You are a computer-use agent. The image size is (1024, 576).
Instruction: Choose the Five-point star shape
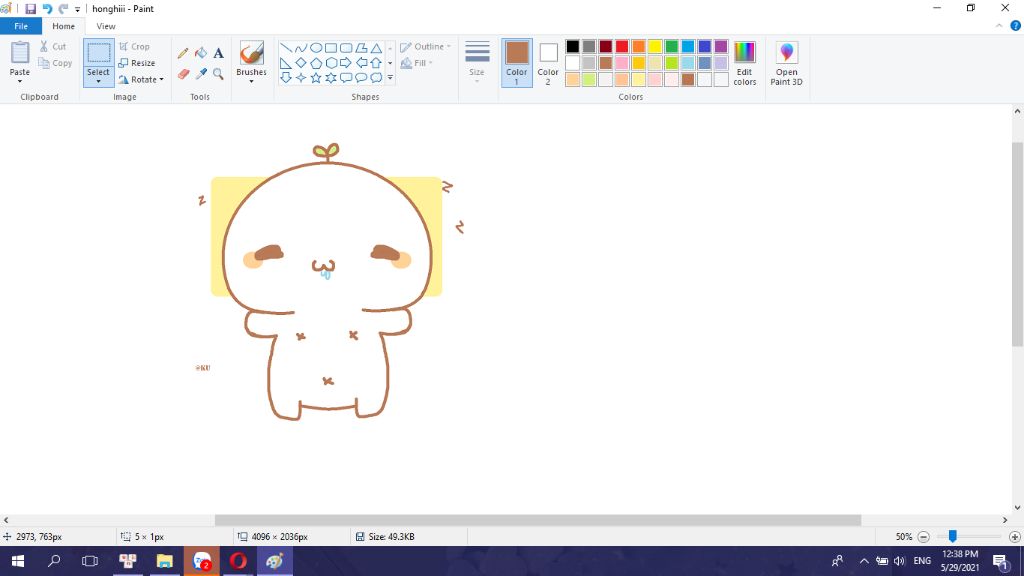tap(316, 78)
